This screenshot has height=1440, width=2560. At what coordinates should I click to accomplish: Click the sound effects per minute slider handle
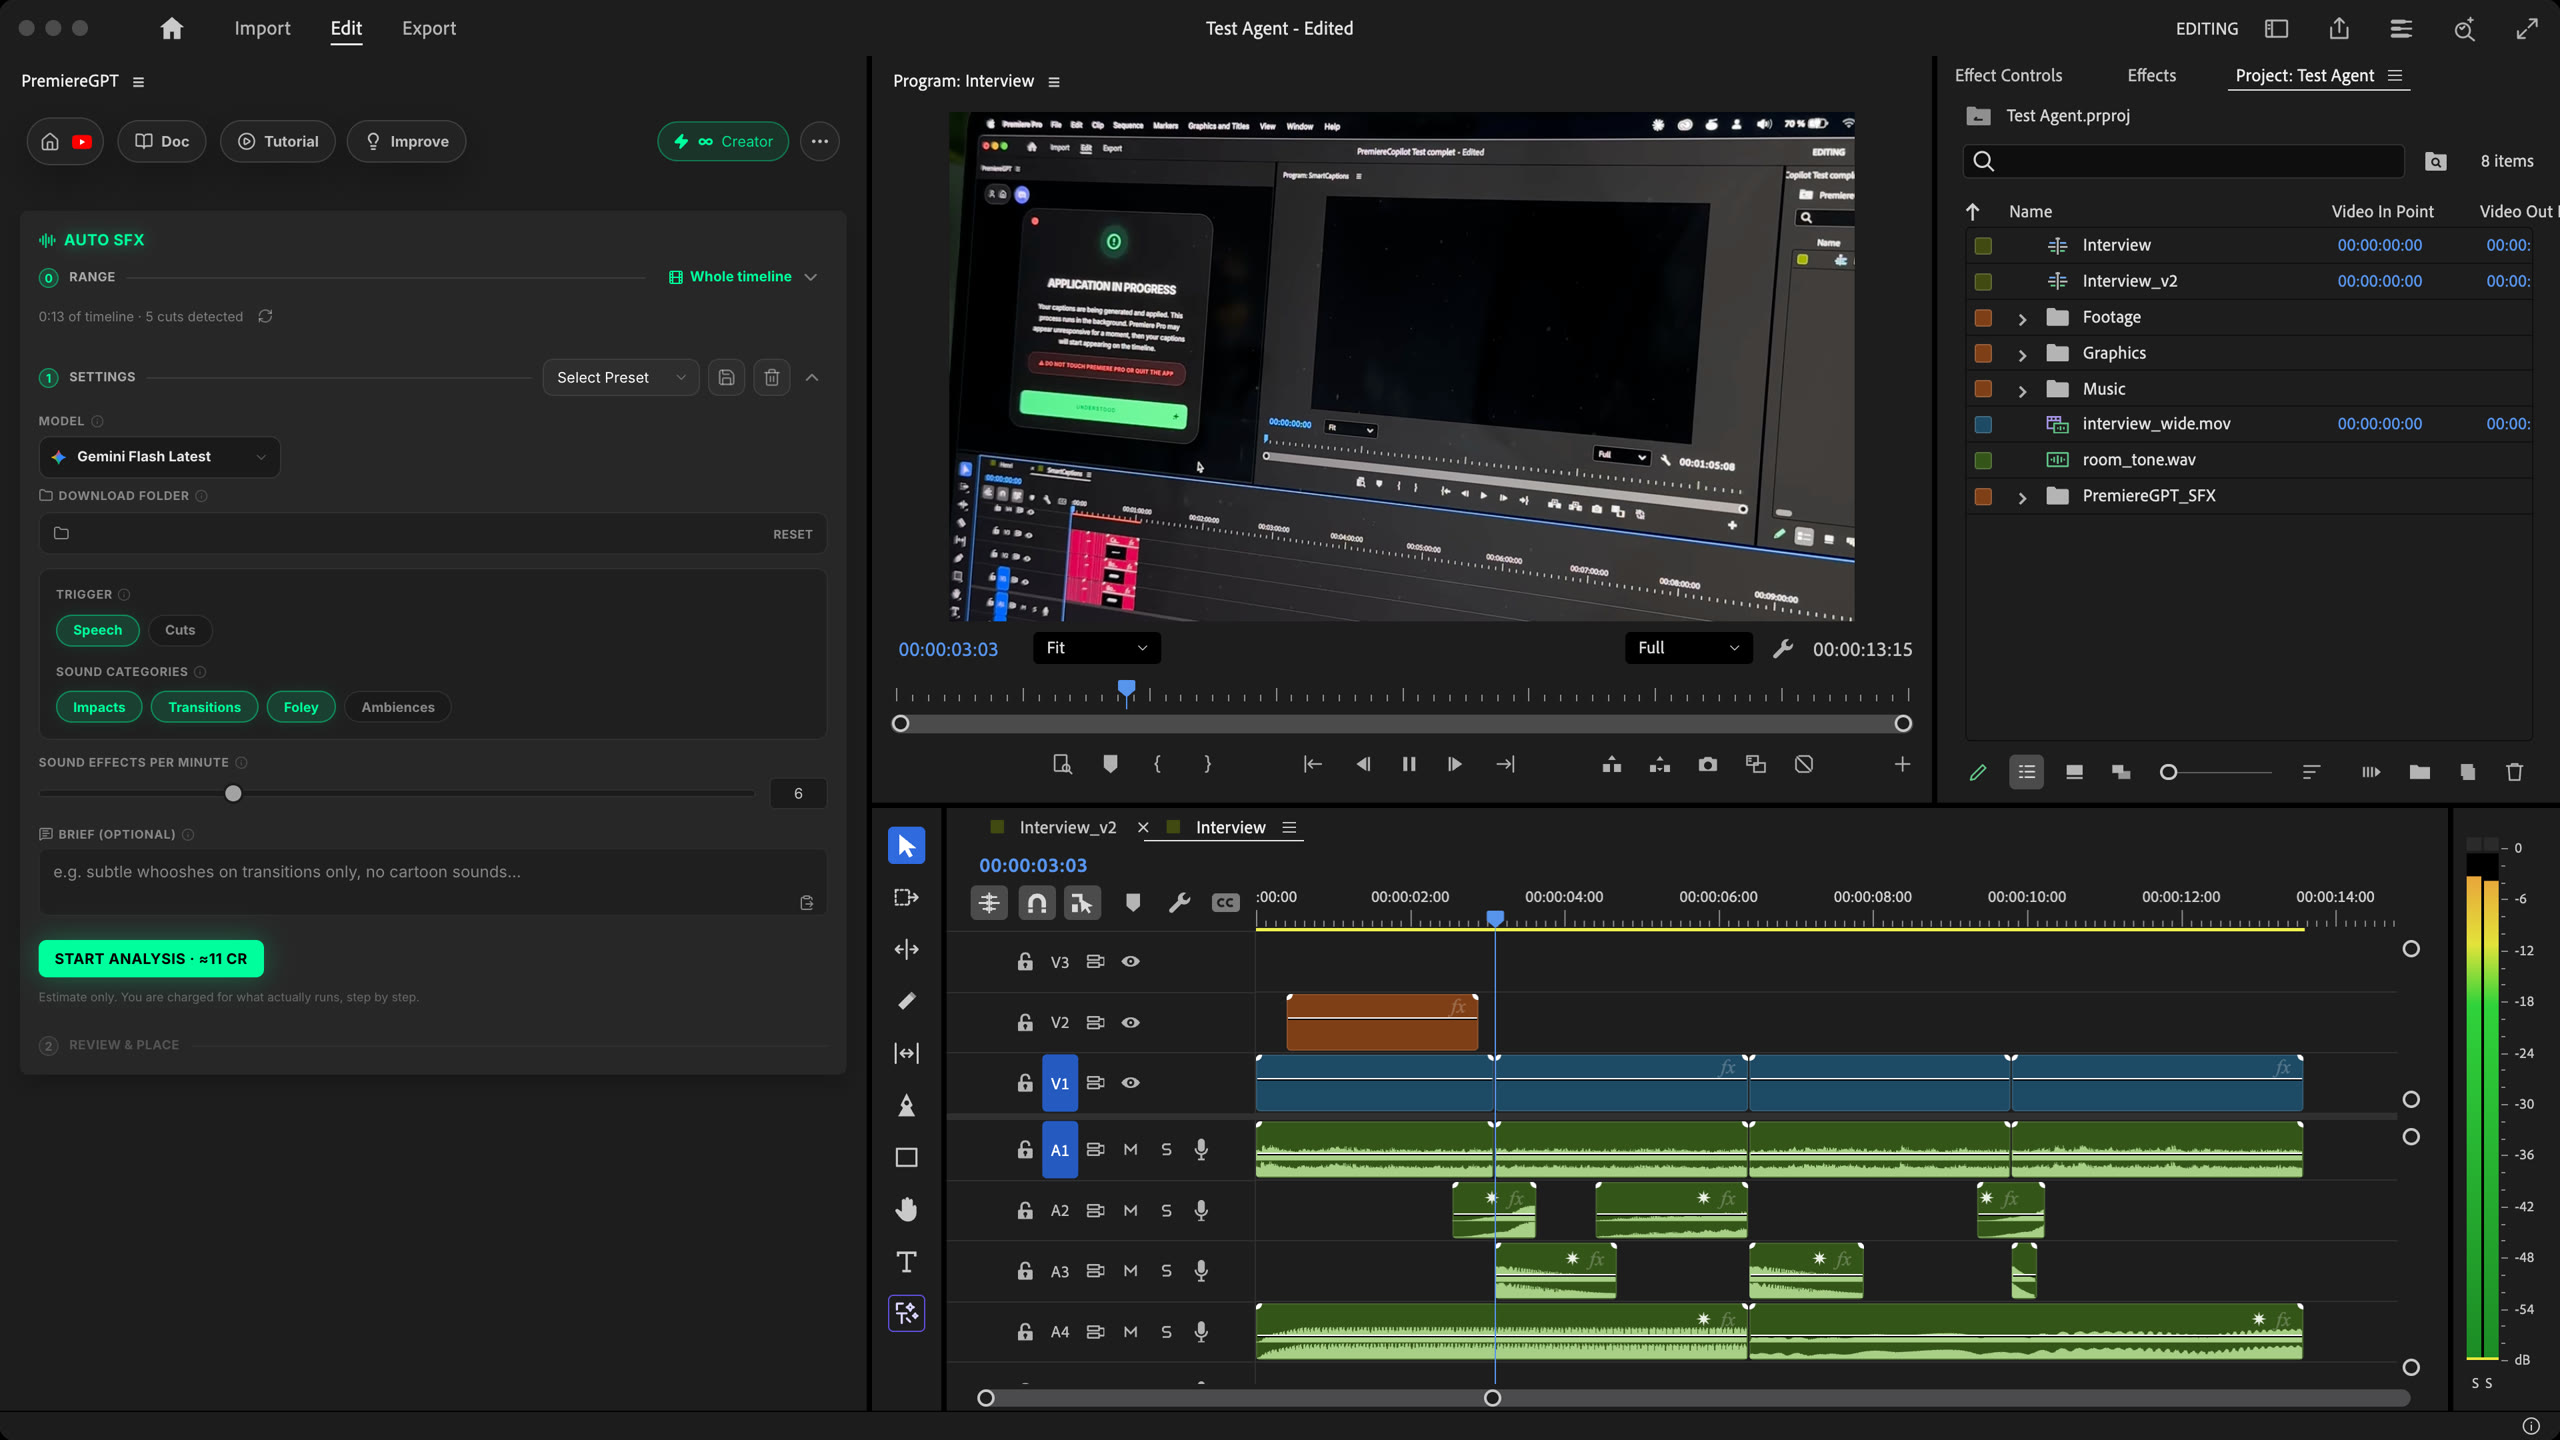[233, 793]
